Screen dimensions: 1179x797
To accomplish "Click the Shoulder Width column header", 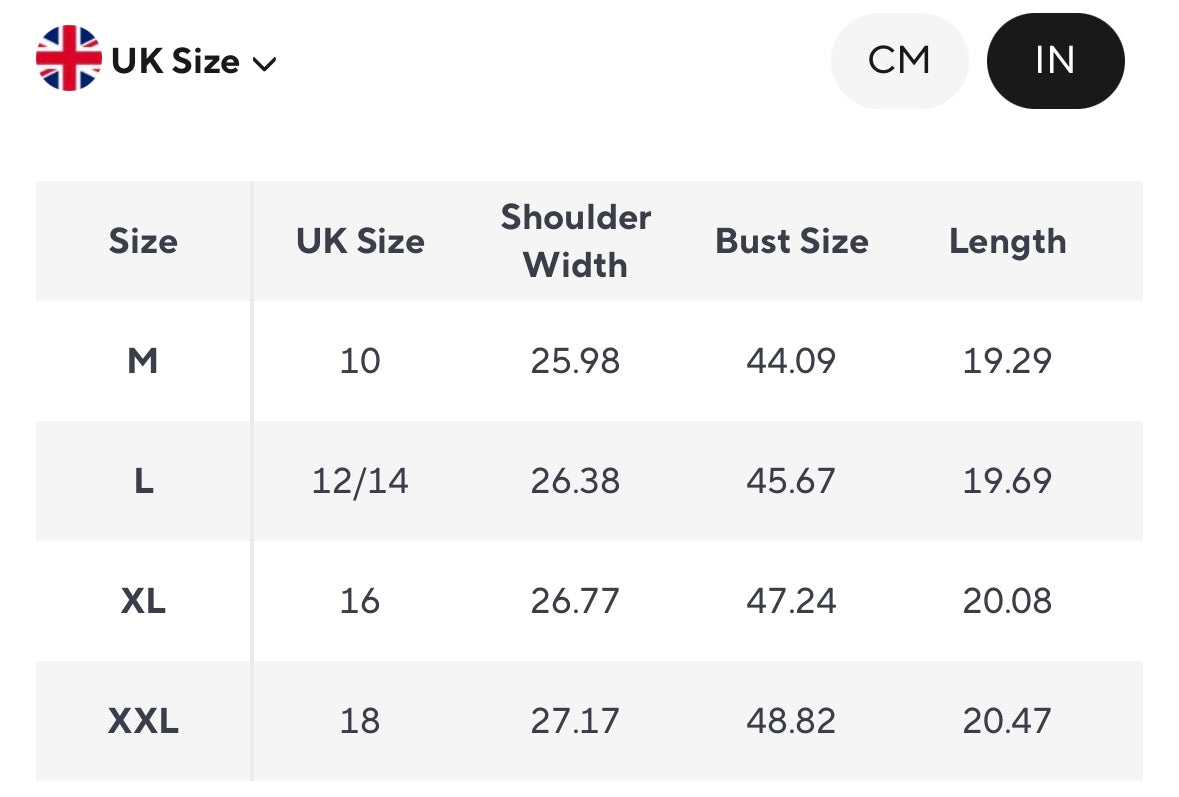I will coord(575,241).
